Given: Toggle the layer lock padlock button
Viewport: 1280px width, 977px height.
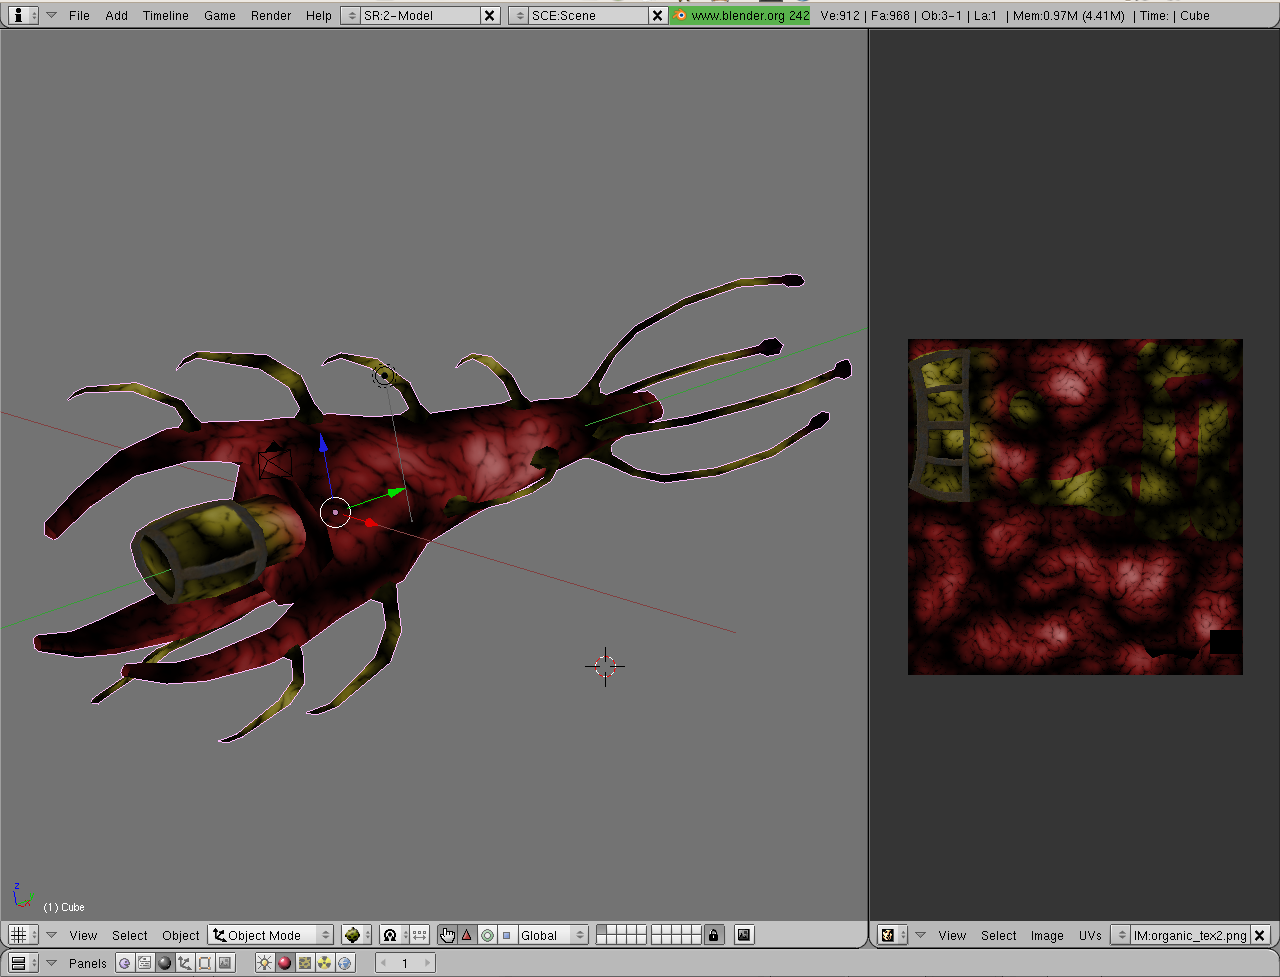Looking at the screenshot, I should click(713, 935).
